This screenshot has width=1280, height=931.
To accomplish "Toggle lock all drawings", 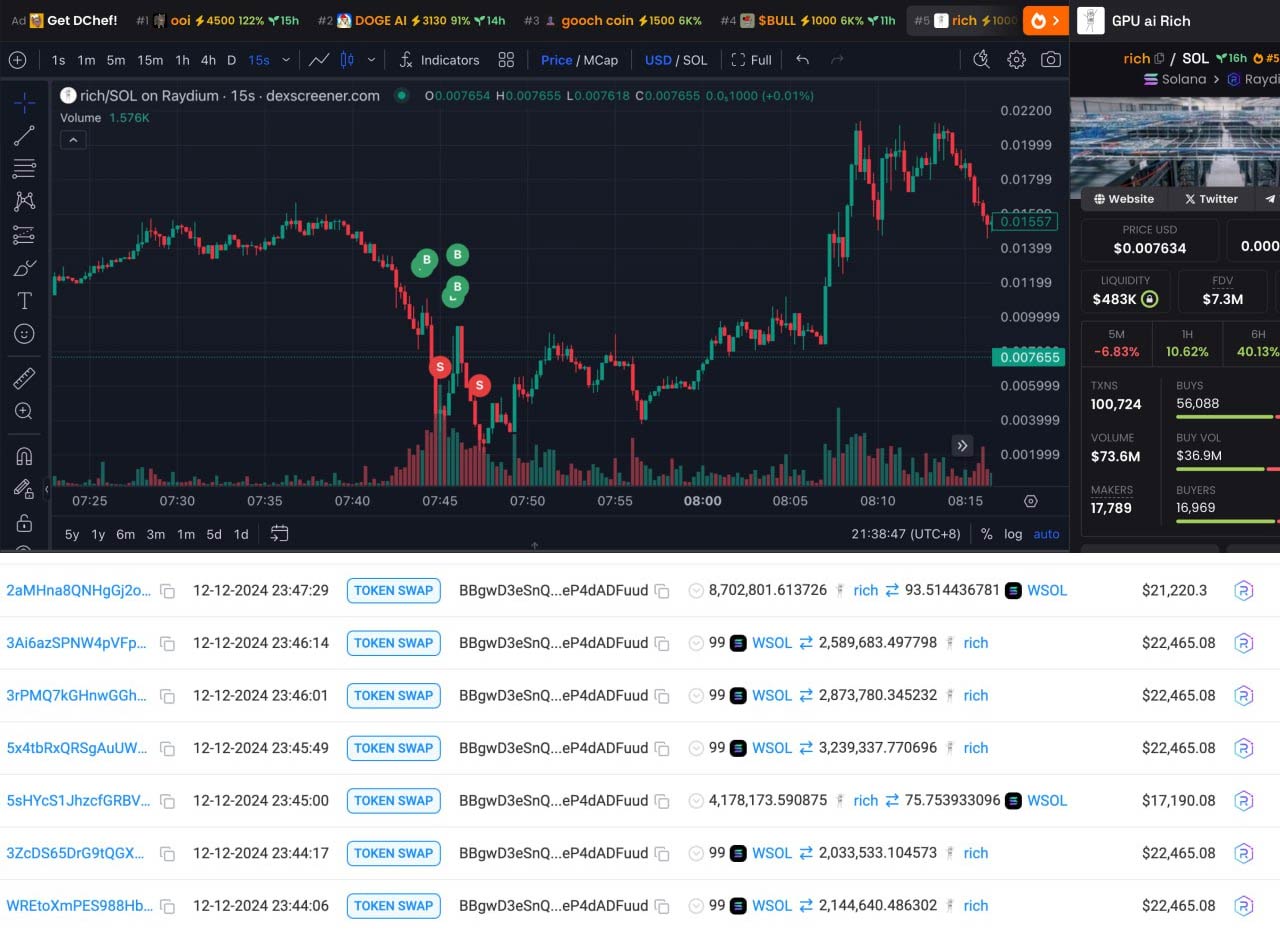I will point(24,522).
